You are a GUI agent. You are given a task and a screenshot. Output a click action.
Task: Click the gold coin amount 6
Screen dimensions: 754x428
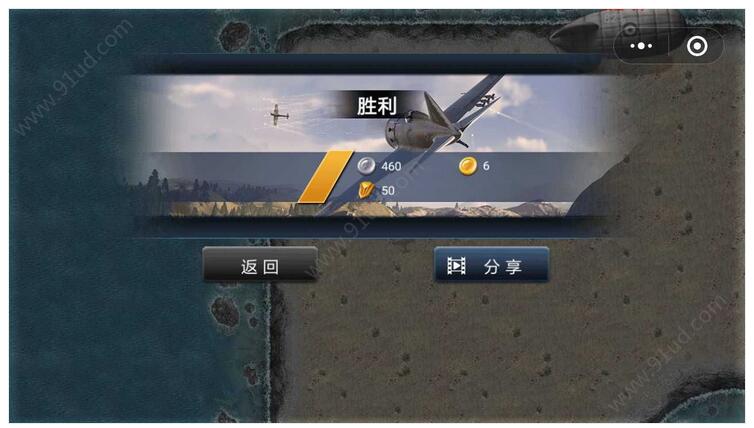pyautogui.click(x=486, y=166)
